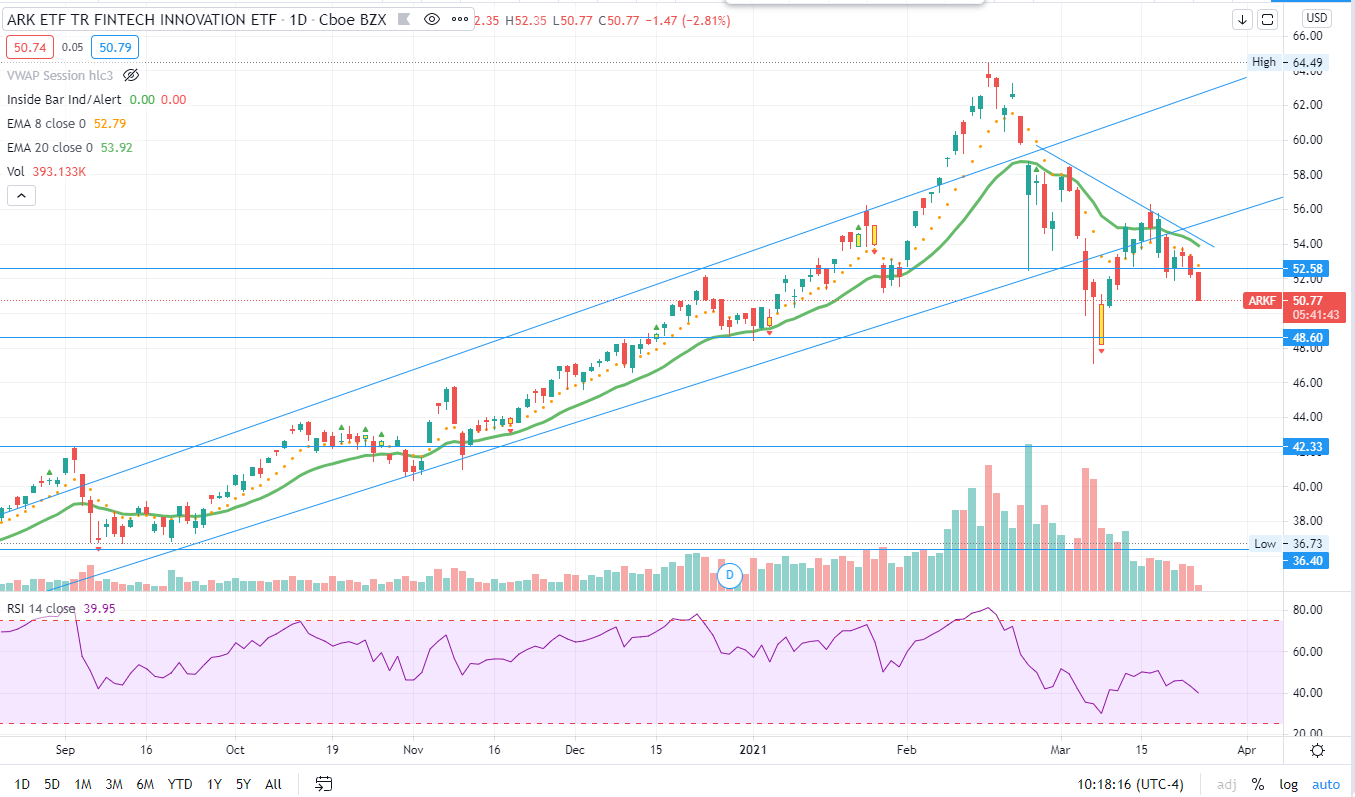The height and width of the screenshot is (797, 1355).
Task: Select the All date range
Action: [x=273, y=784]
